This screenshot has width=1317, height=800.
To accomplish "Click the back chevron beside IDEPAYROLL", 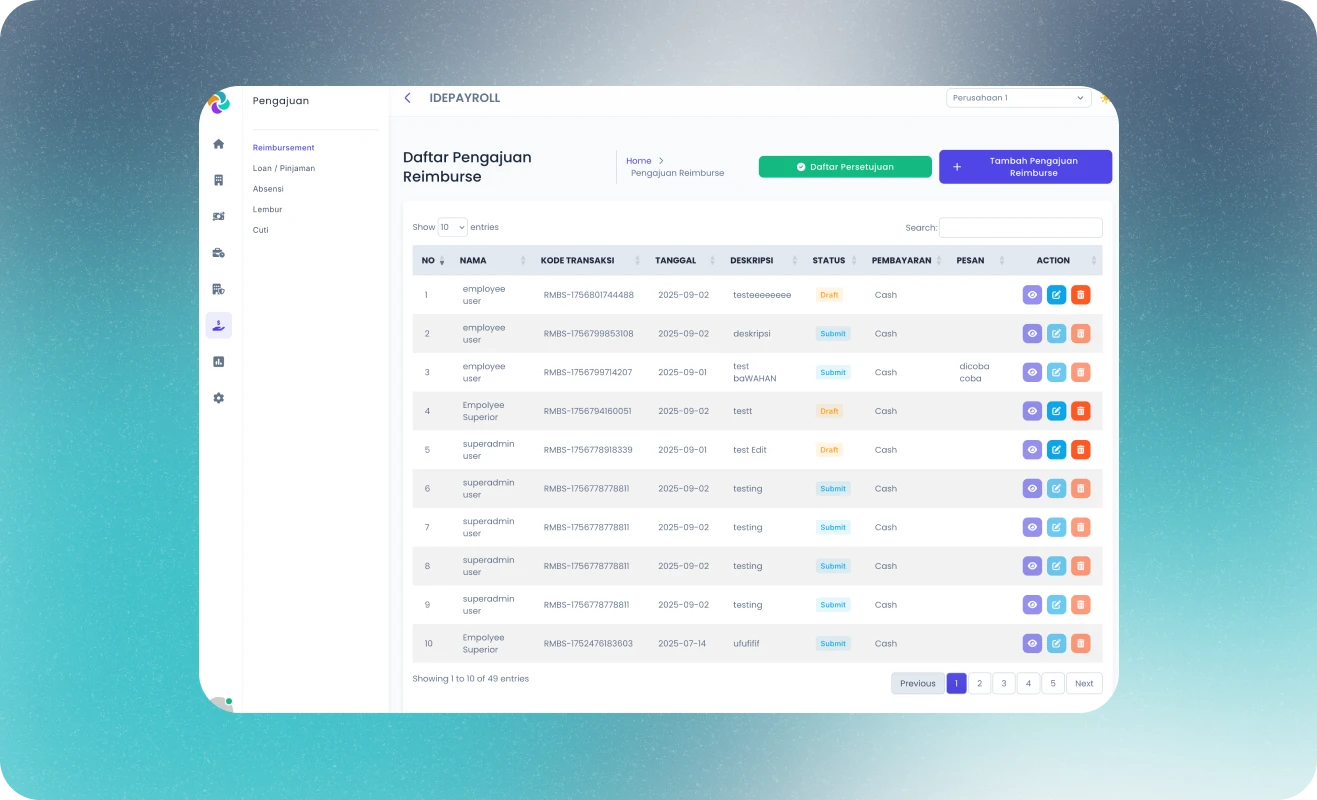I will (x=407, y=98).
